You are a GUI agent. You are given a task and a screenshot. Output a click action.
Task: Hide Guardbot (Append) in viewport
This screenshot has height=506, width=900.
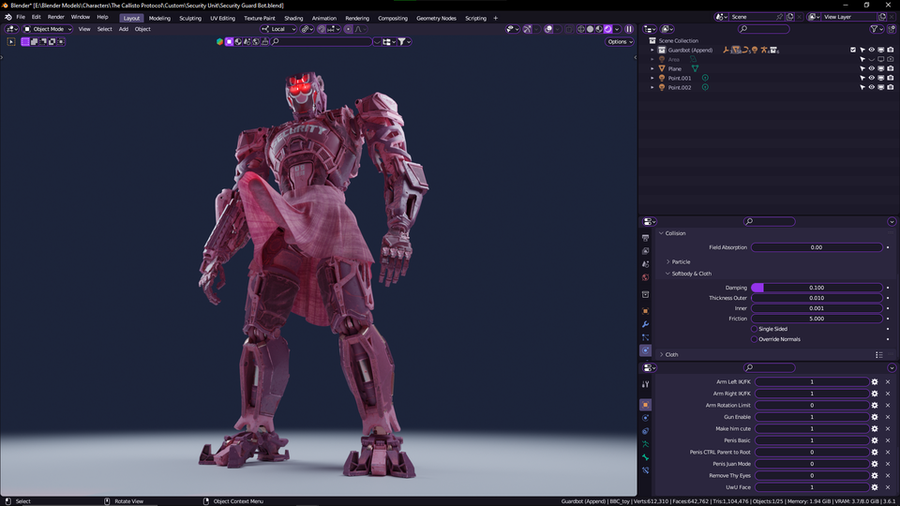871,50
